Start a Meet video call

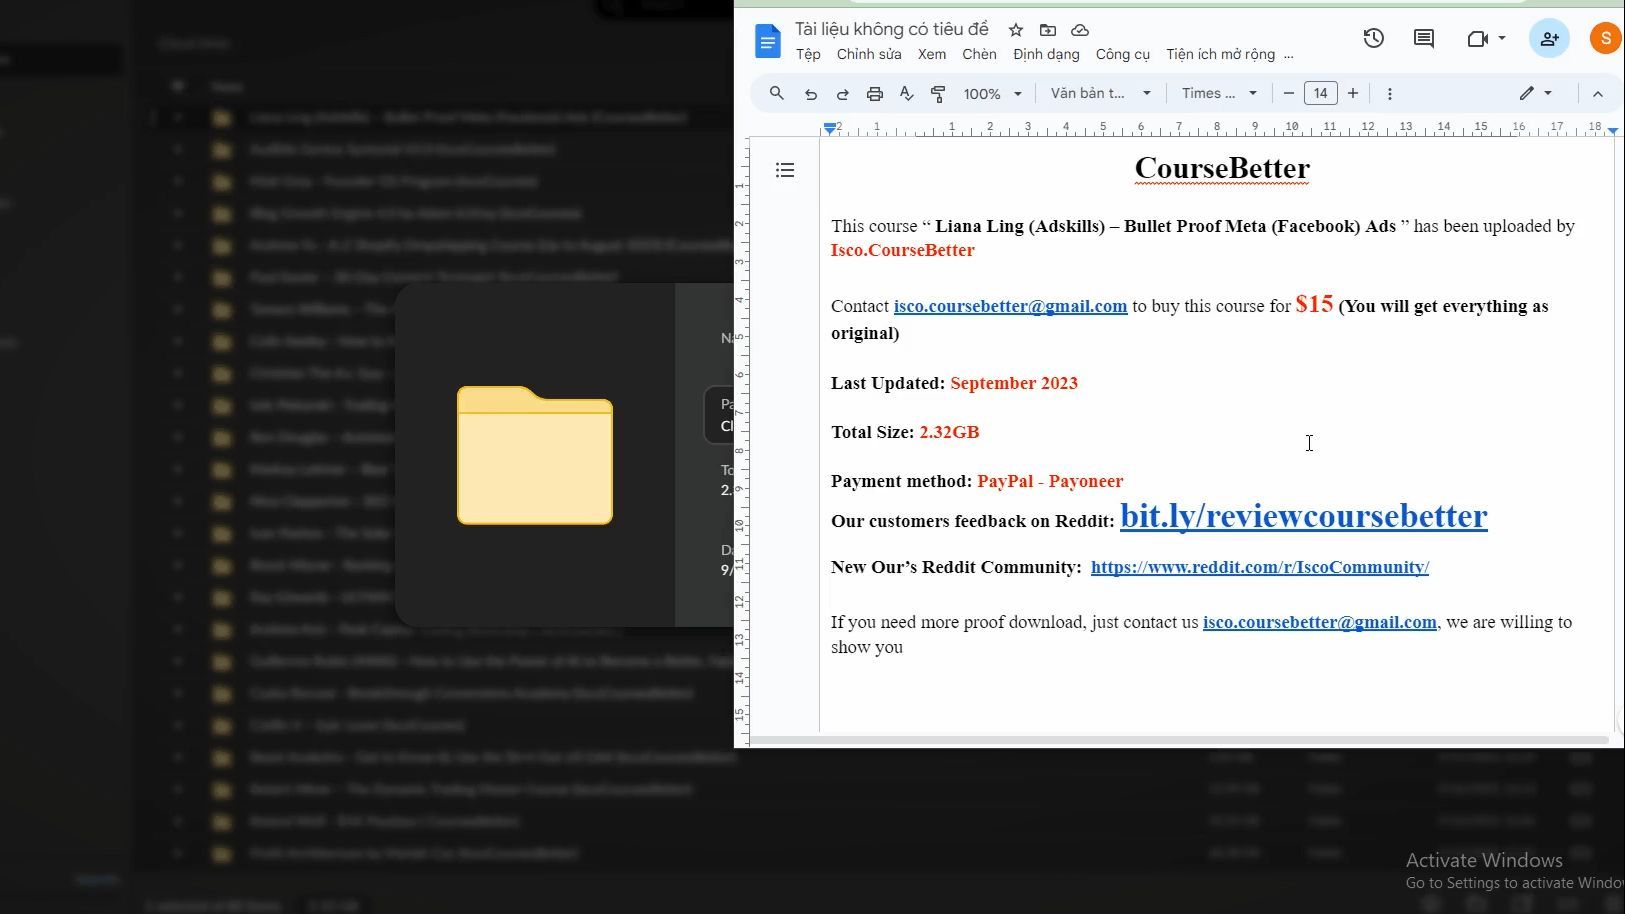click(x=1477, y=38)
